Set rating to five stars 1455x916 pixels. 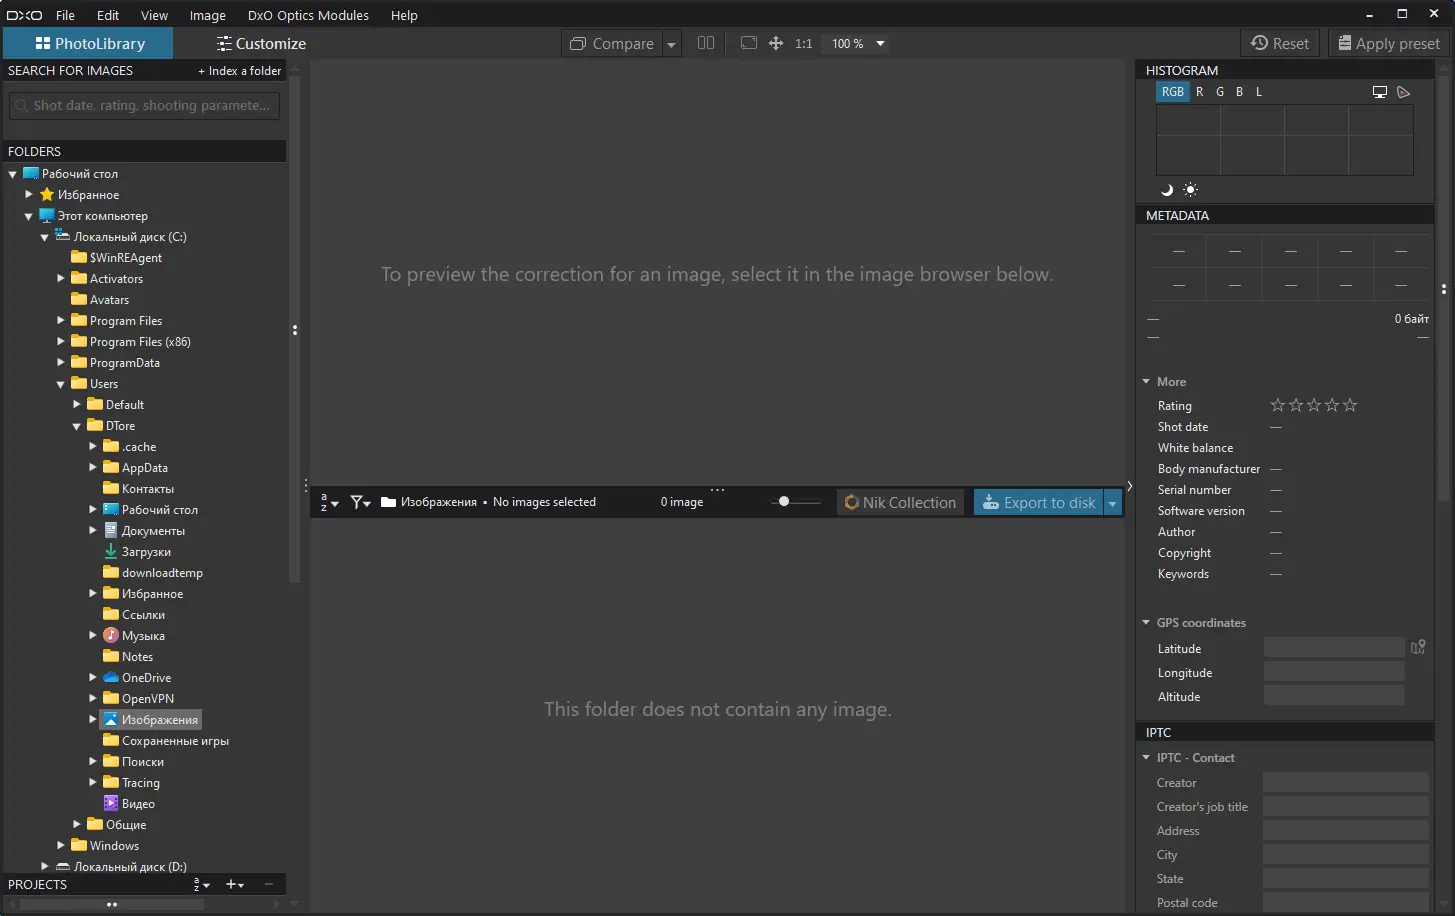[x=1350, y=405]
